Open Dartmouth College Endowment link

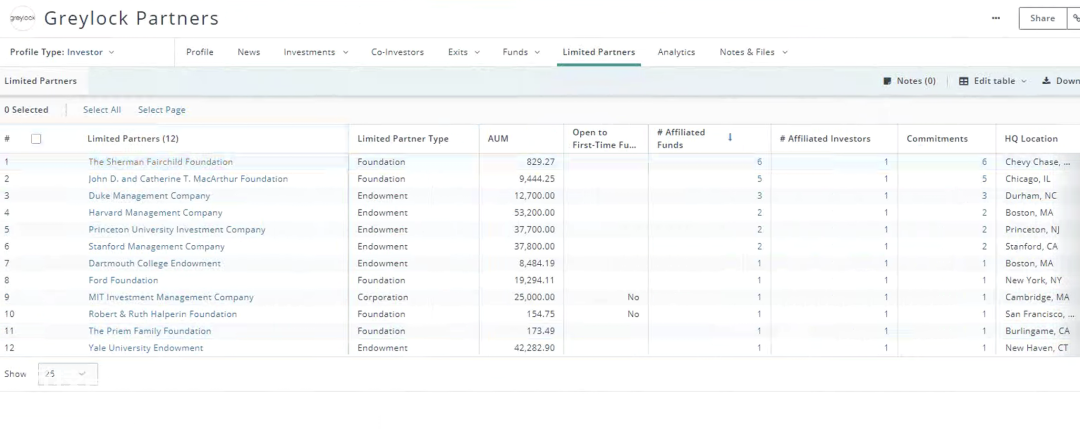click(x=154, y=263)
